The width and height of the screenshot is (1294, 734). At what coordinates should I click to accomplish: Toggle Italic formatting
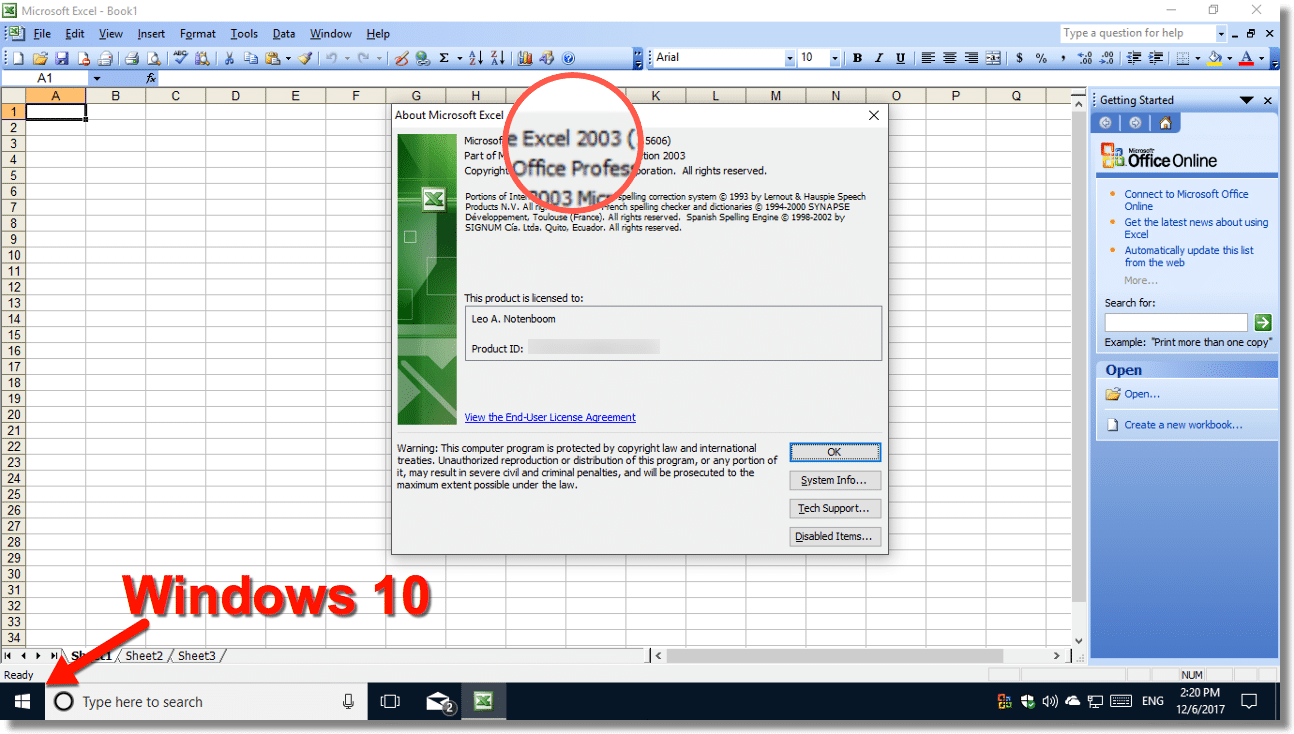(x=879, y=58)
